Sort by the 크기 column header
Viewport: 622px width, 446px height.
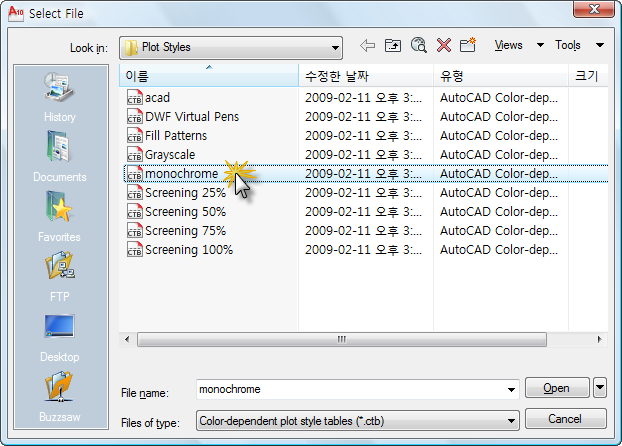(x=588, y=75)
